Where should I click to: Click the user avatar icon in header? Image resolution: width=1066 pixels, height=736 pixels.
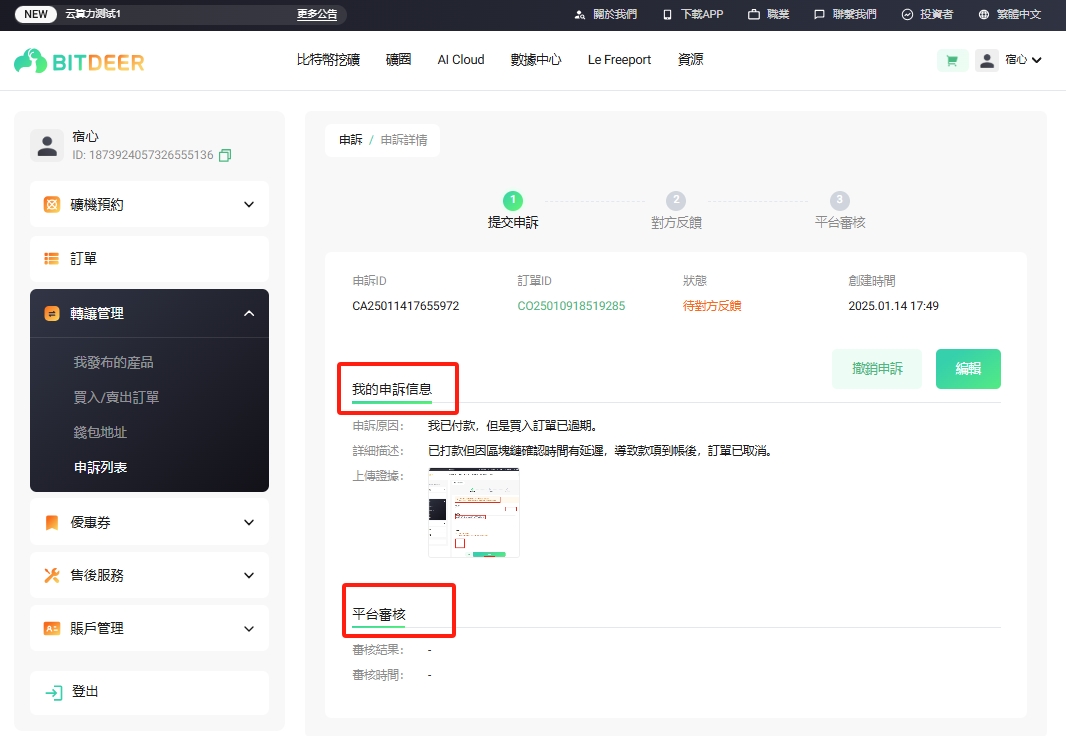[986, 60]
